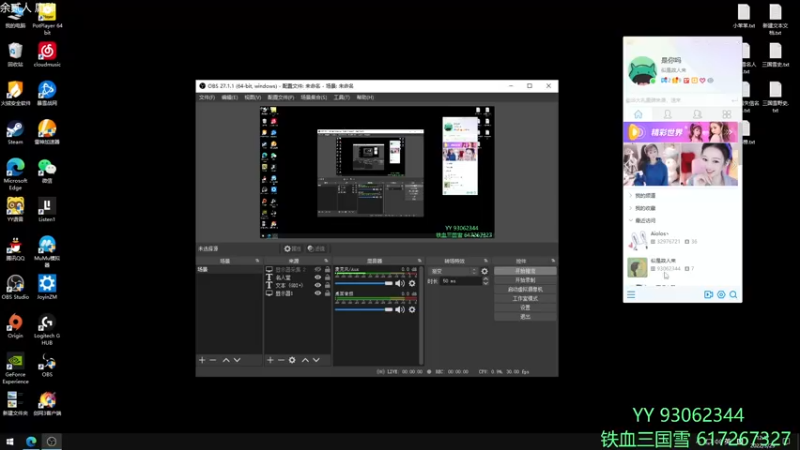Collapse the expanded recent visits group in YY
Viewport: 800px width, 450px height.
(x=631, y=220)
